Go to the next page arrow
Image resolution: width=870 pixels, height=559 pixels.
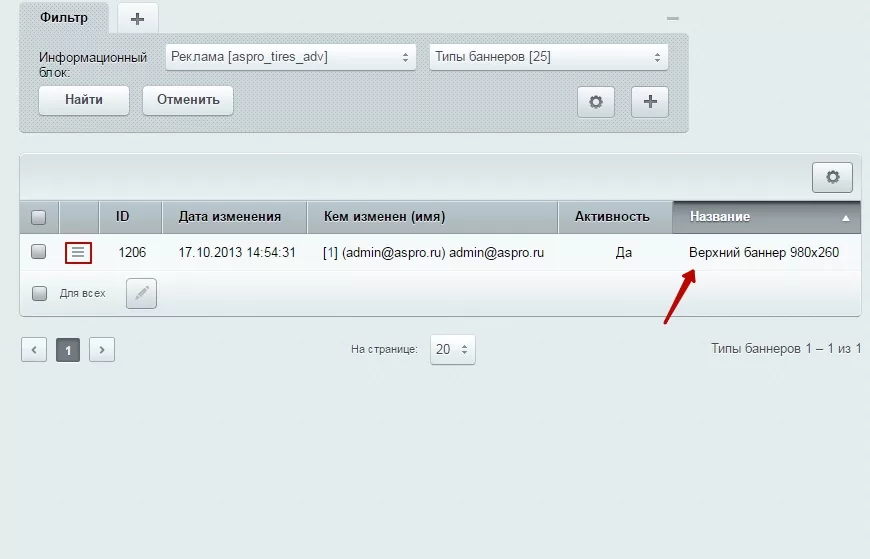click(102, 350)
